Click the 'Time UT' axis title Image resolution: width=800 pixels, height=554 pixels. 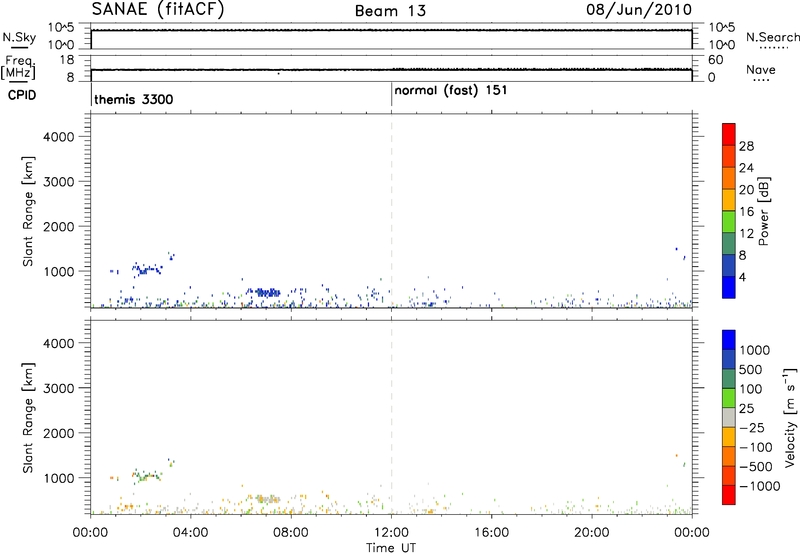tap(391, 548)
